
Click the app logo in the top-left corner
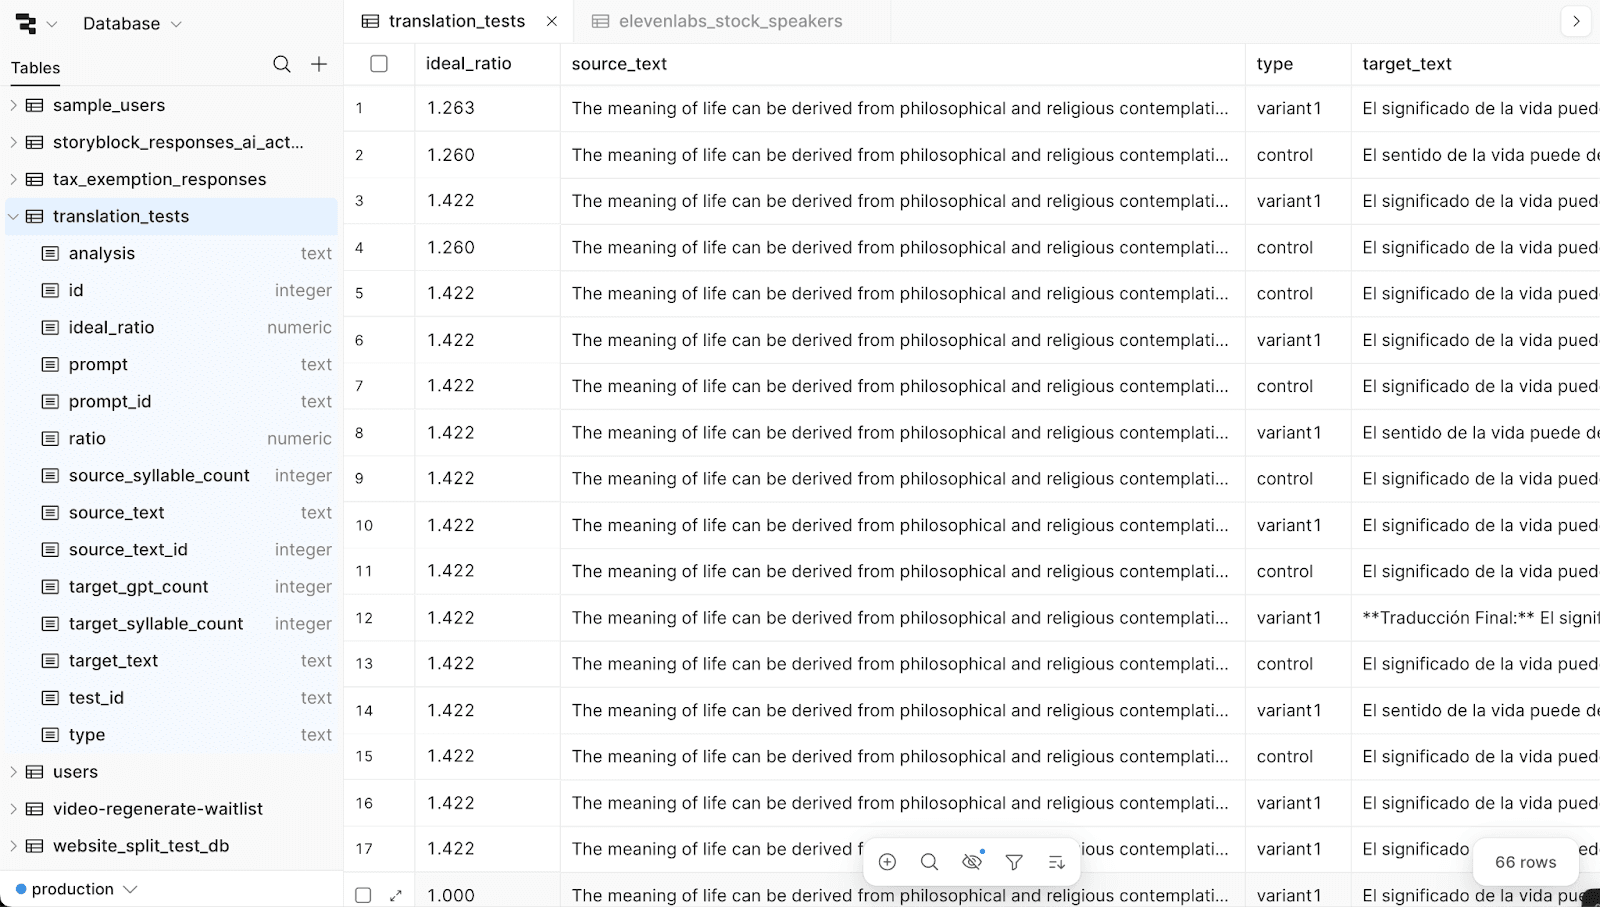(29, 23)
